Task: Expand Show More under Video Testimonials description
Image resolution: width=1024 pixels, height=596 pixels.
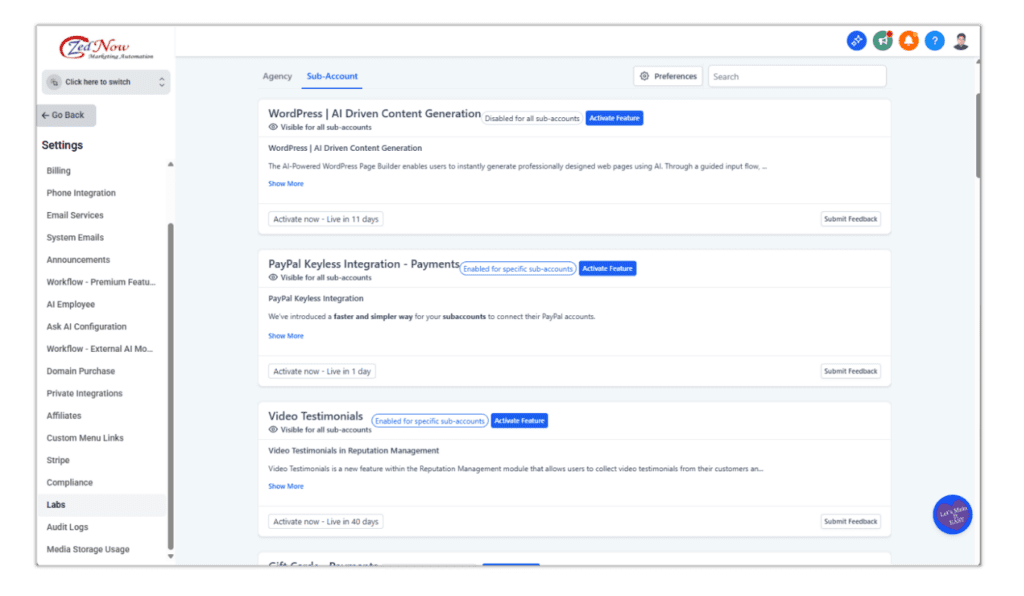Action: [286, 487]
